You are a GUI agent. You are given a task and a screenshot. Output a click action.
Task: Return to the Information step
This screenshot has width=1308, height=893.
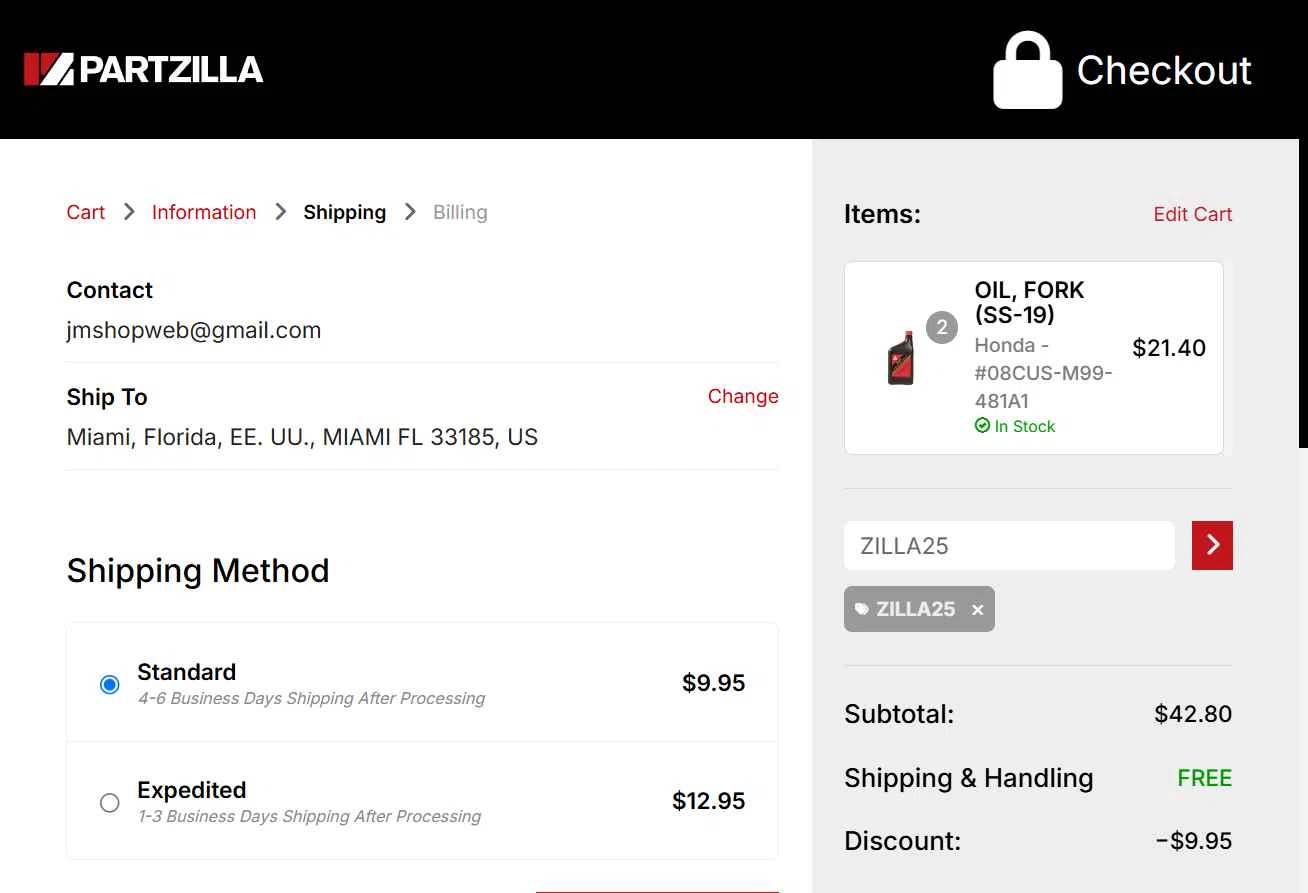(204, 212)
